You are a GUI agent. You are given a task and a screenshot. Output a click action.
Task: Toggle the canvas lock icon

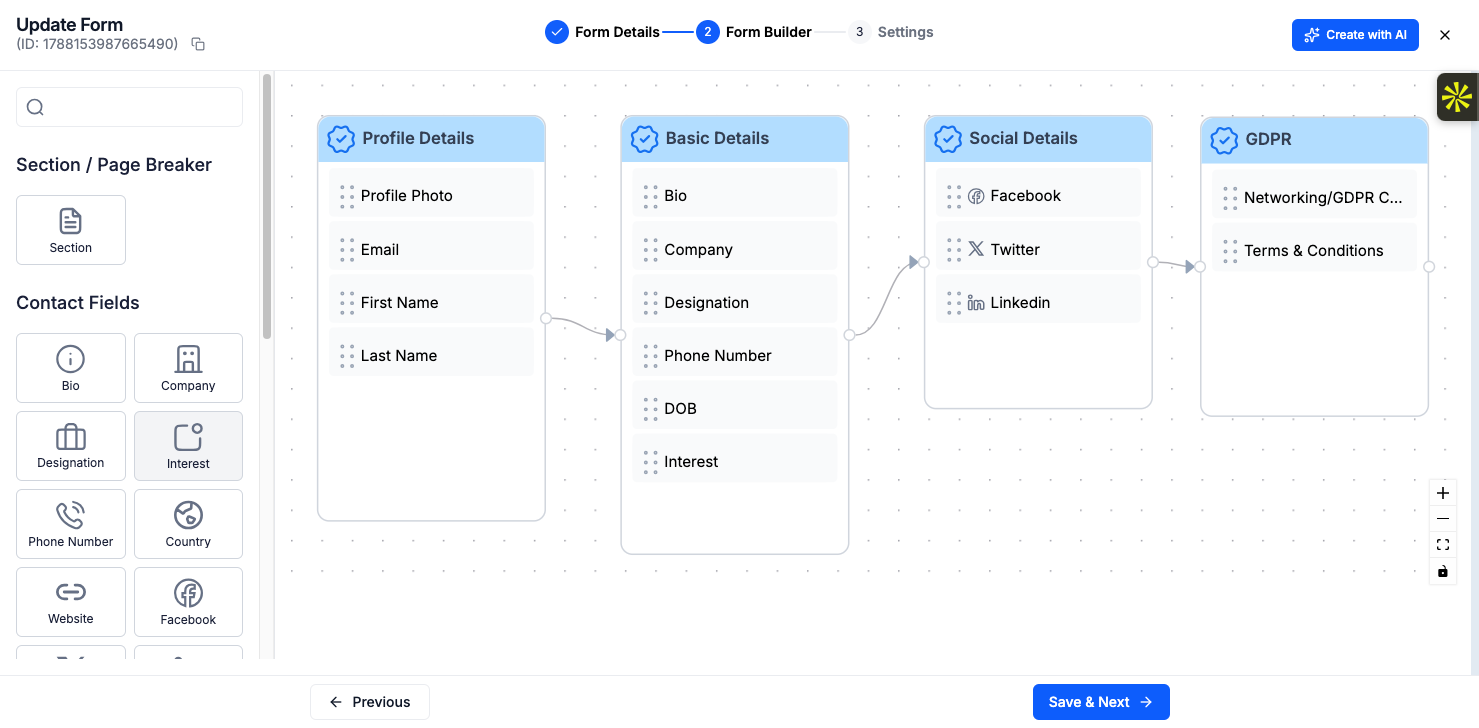tap(1442, 571)
